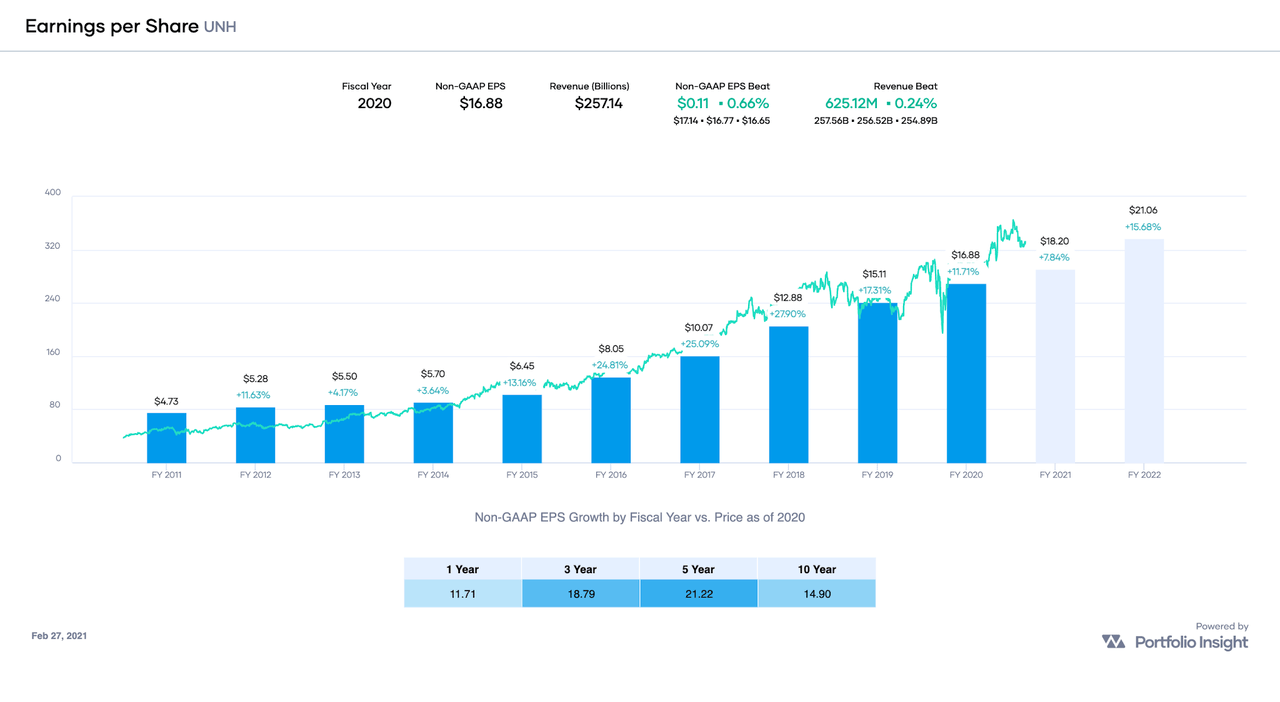This screenshot has height=702, width=1280.
Task: Click the 21.22 growth table cell
Action: (699, 594)
